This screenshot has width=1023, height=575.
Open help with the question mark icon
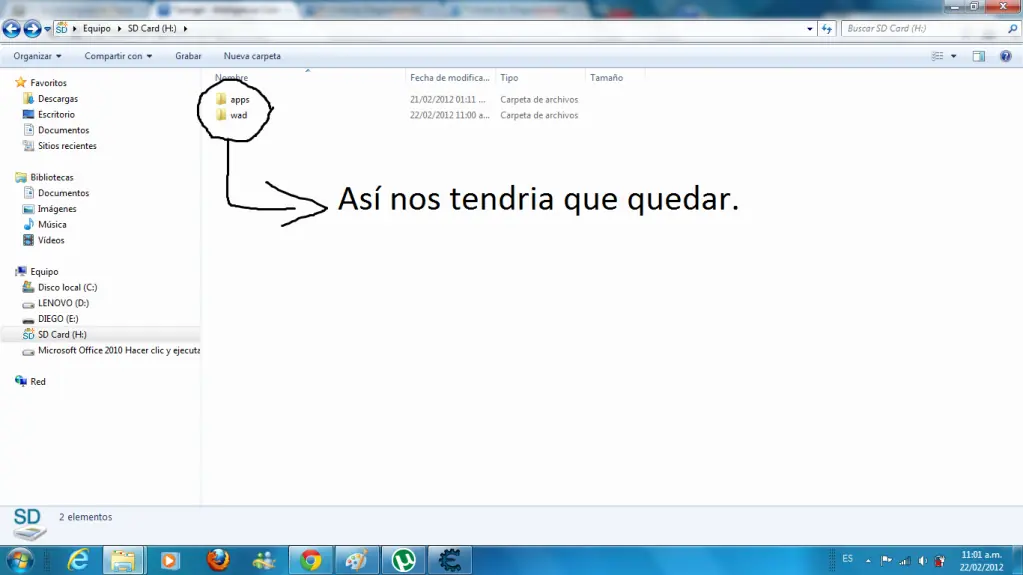(1005, 56)
